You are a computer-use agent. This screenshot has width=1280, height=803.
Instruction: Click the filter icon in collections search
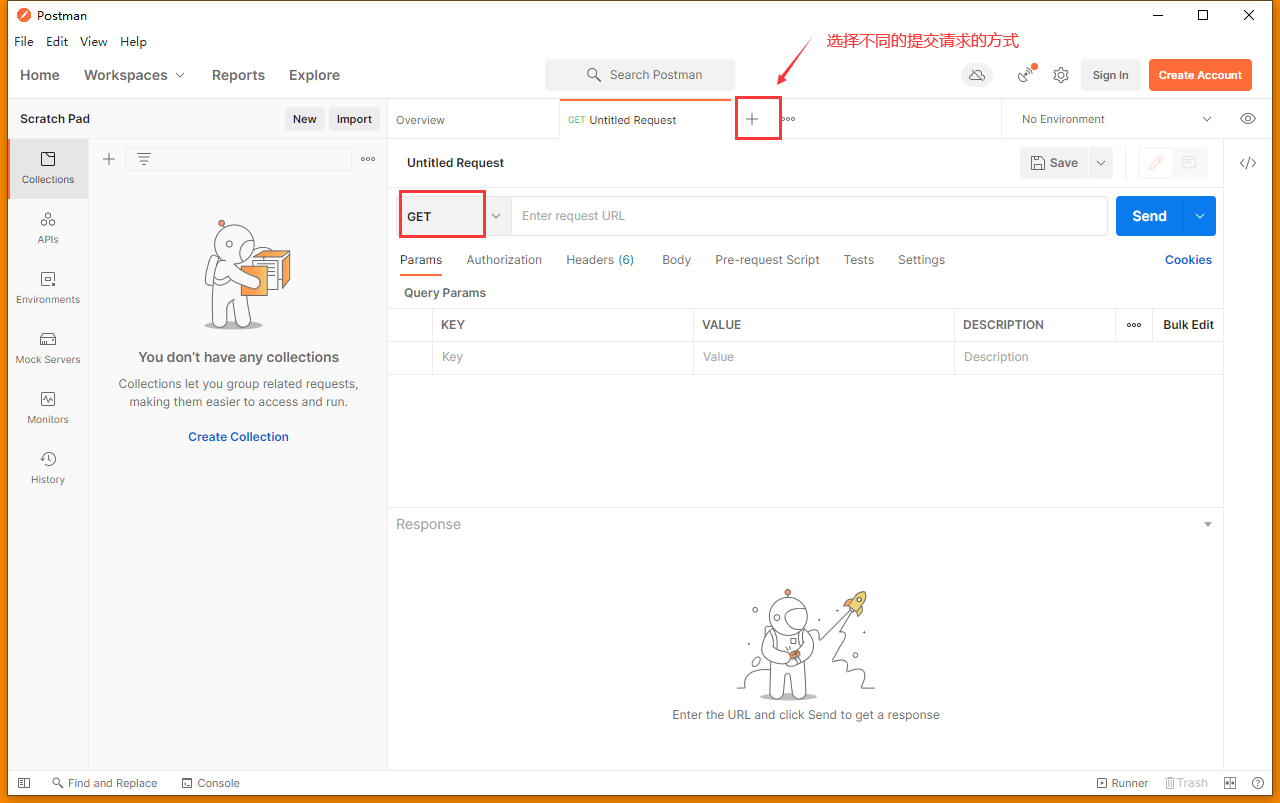click(144, 159)
